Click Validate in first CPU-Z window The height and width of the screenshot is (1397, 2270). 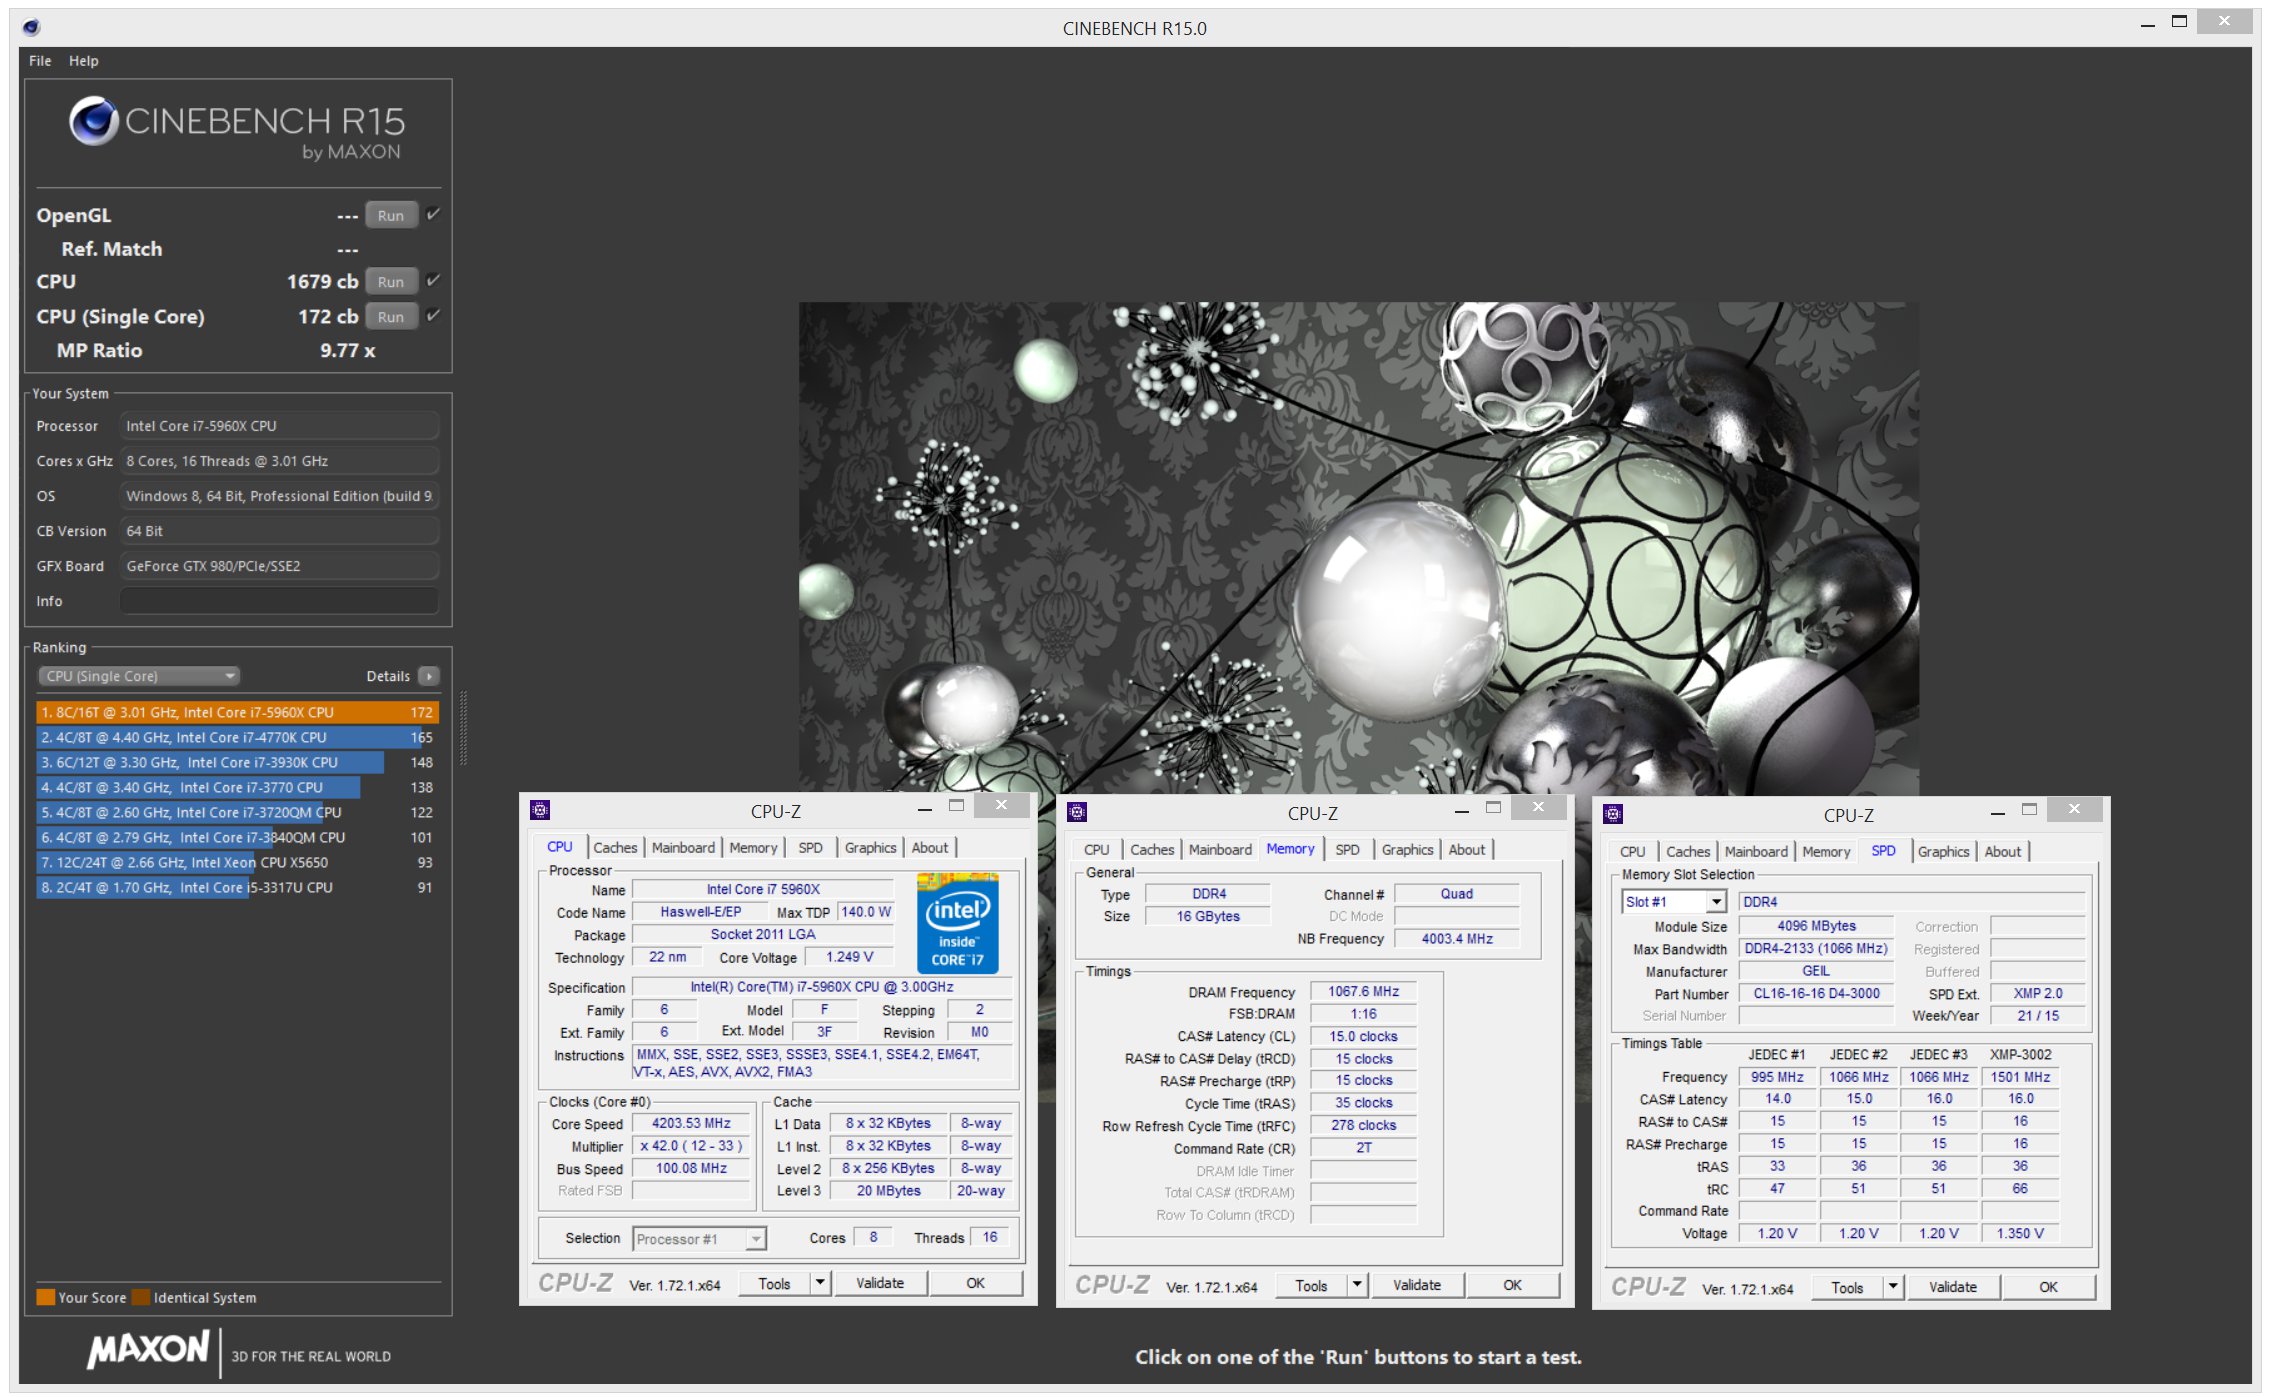880,1283
